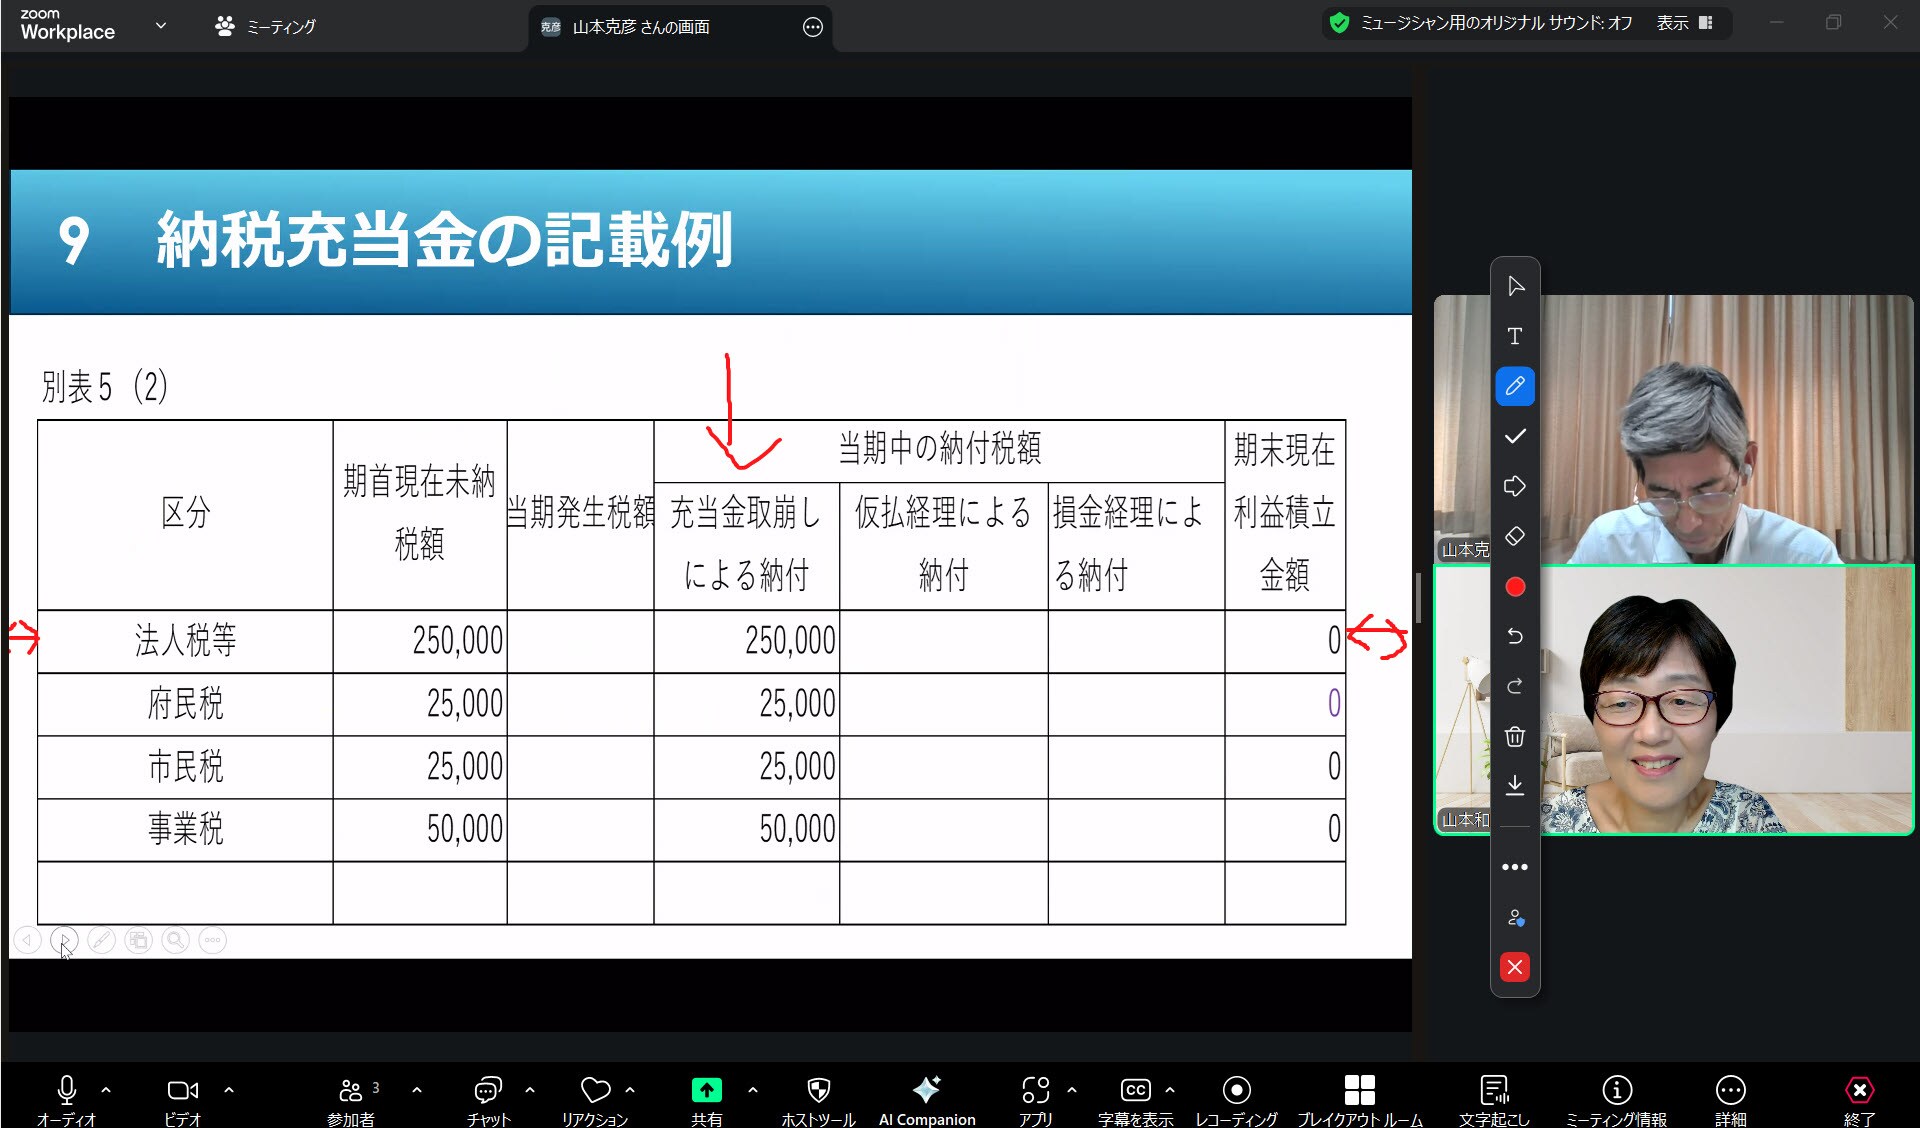Save annotations with download icon
Image resolution: width=1920 pixels, height=1128 pixels.
1514,786
